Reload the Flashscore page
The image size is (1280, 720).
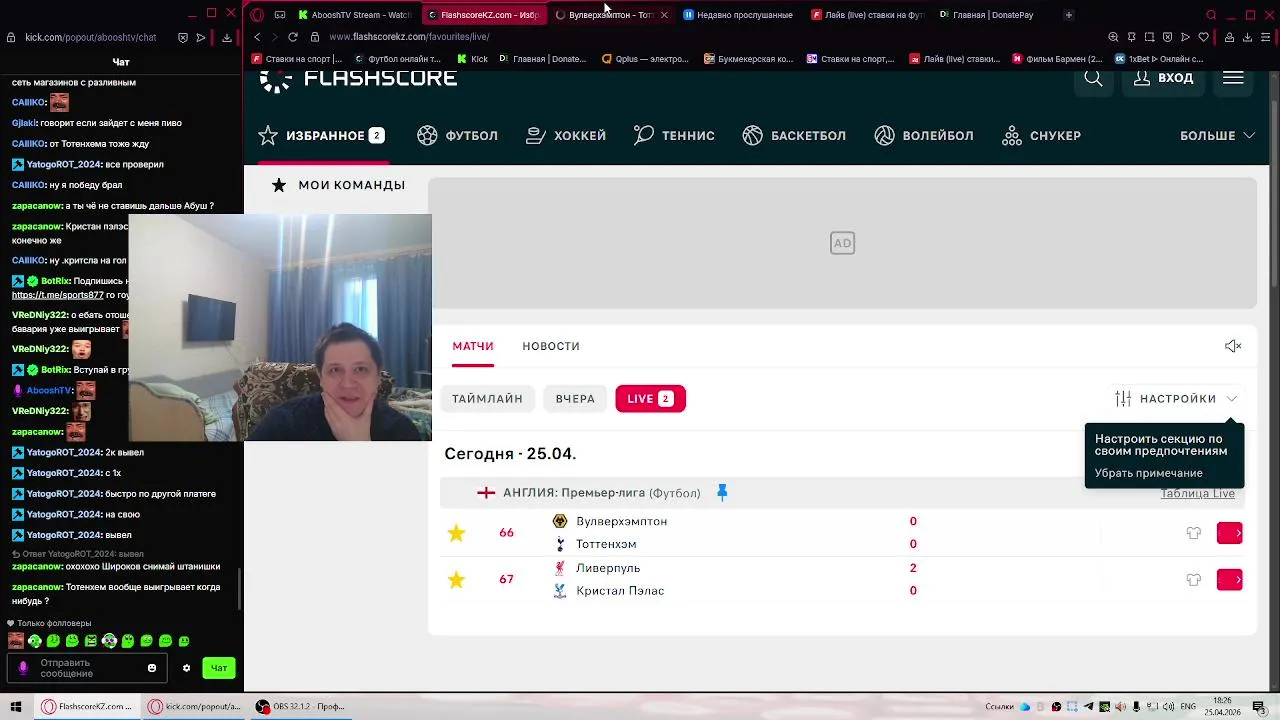[293, 37]
